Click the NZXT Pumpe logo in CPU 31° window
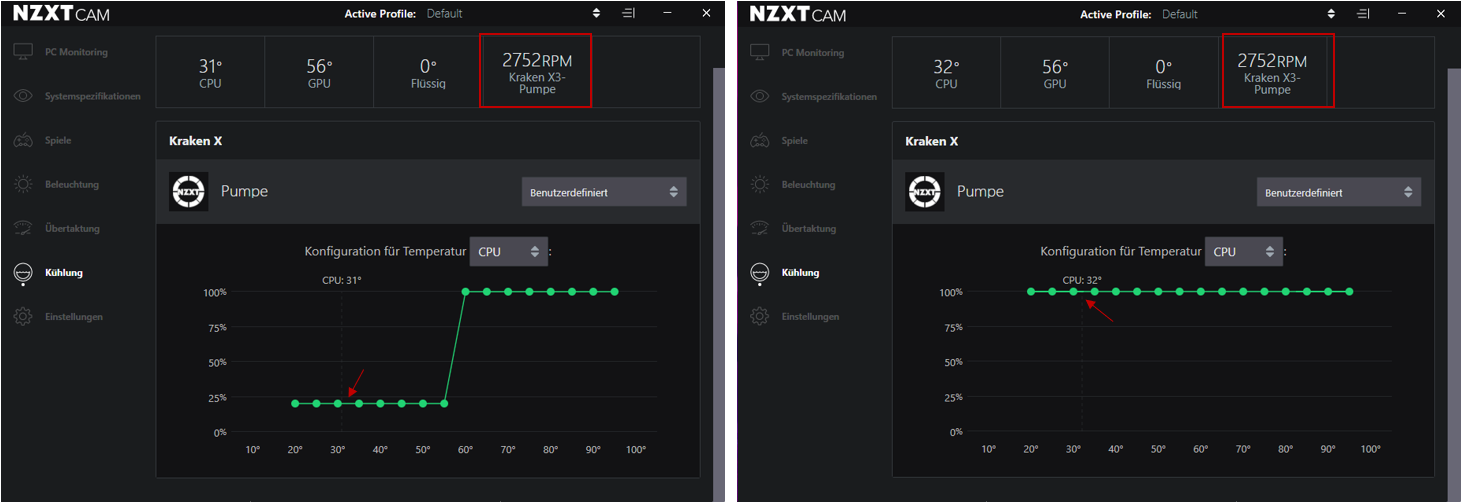 pyautogui.click(x=189, y=191)
